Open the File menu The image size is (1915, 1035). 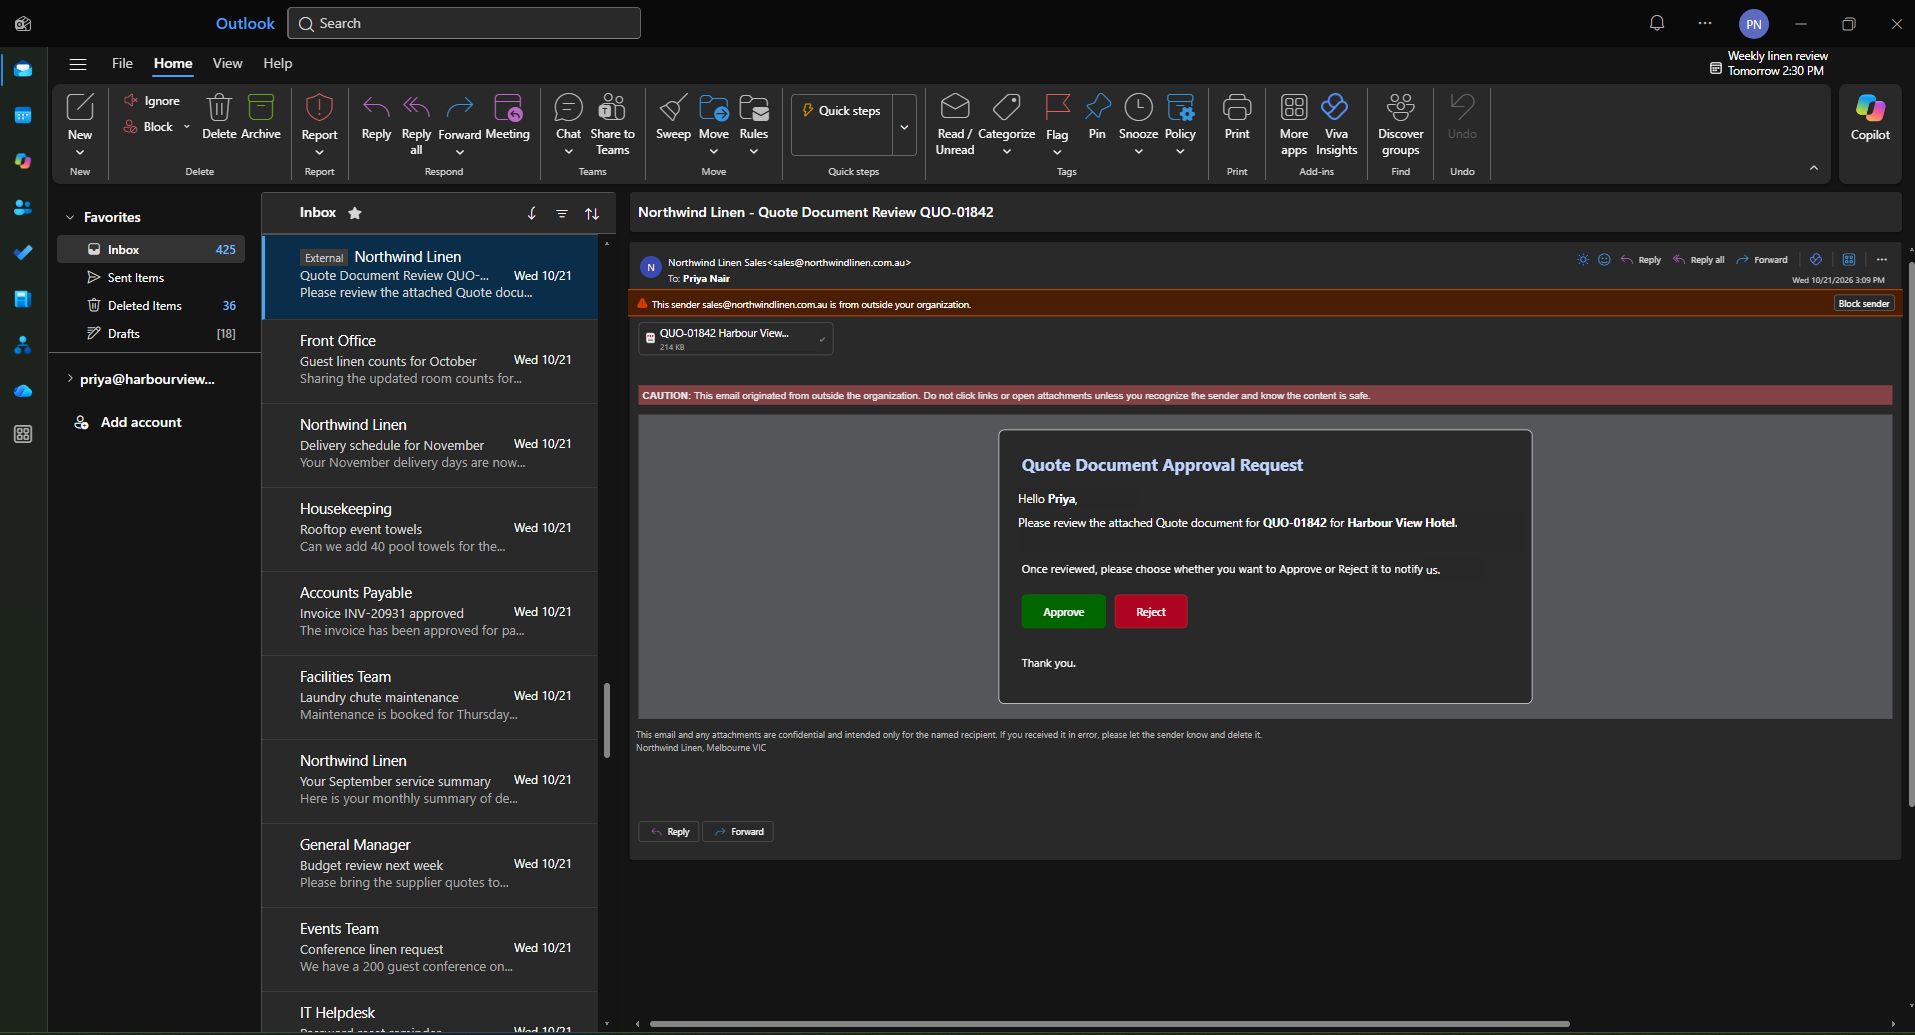click(x=122, y=63)
